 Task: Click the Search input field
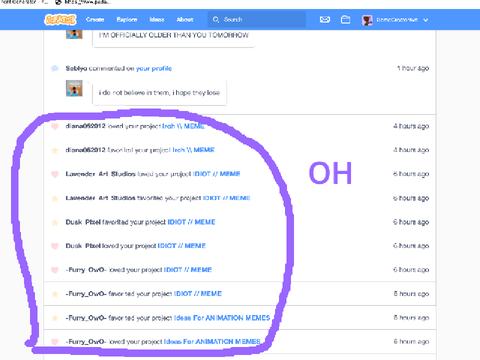click(257, 20)
